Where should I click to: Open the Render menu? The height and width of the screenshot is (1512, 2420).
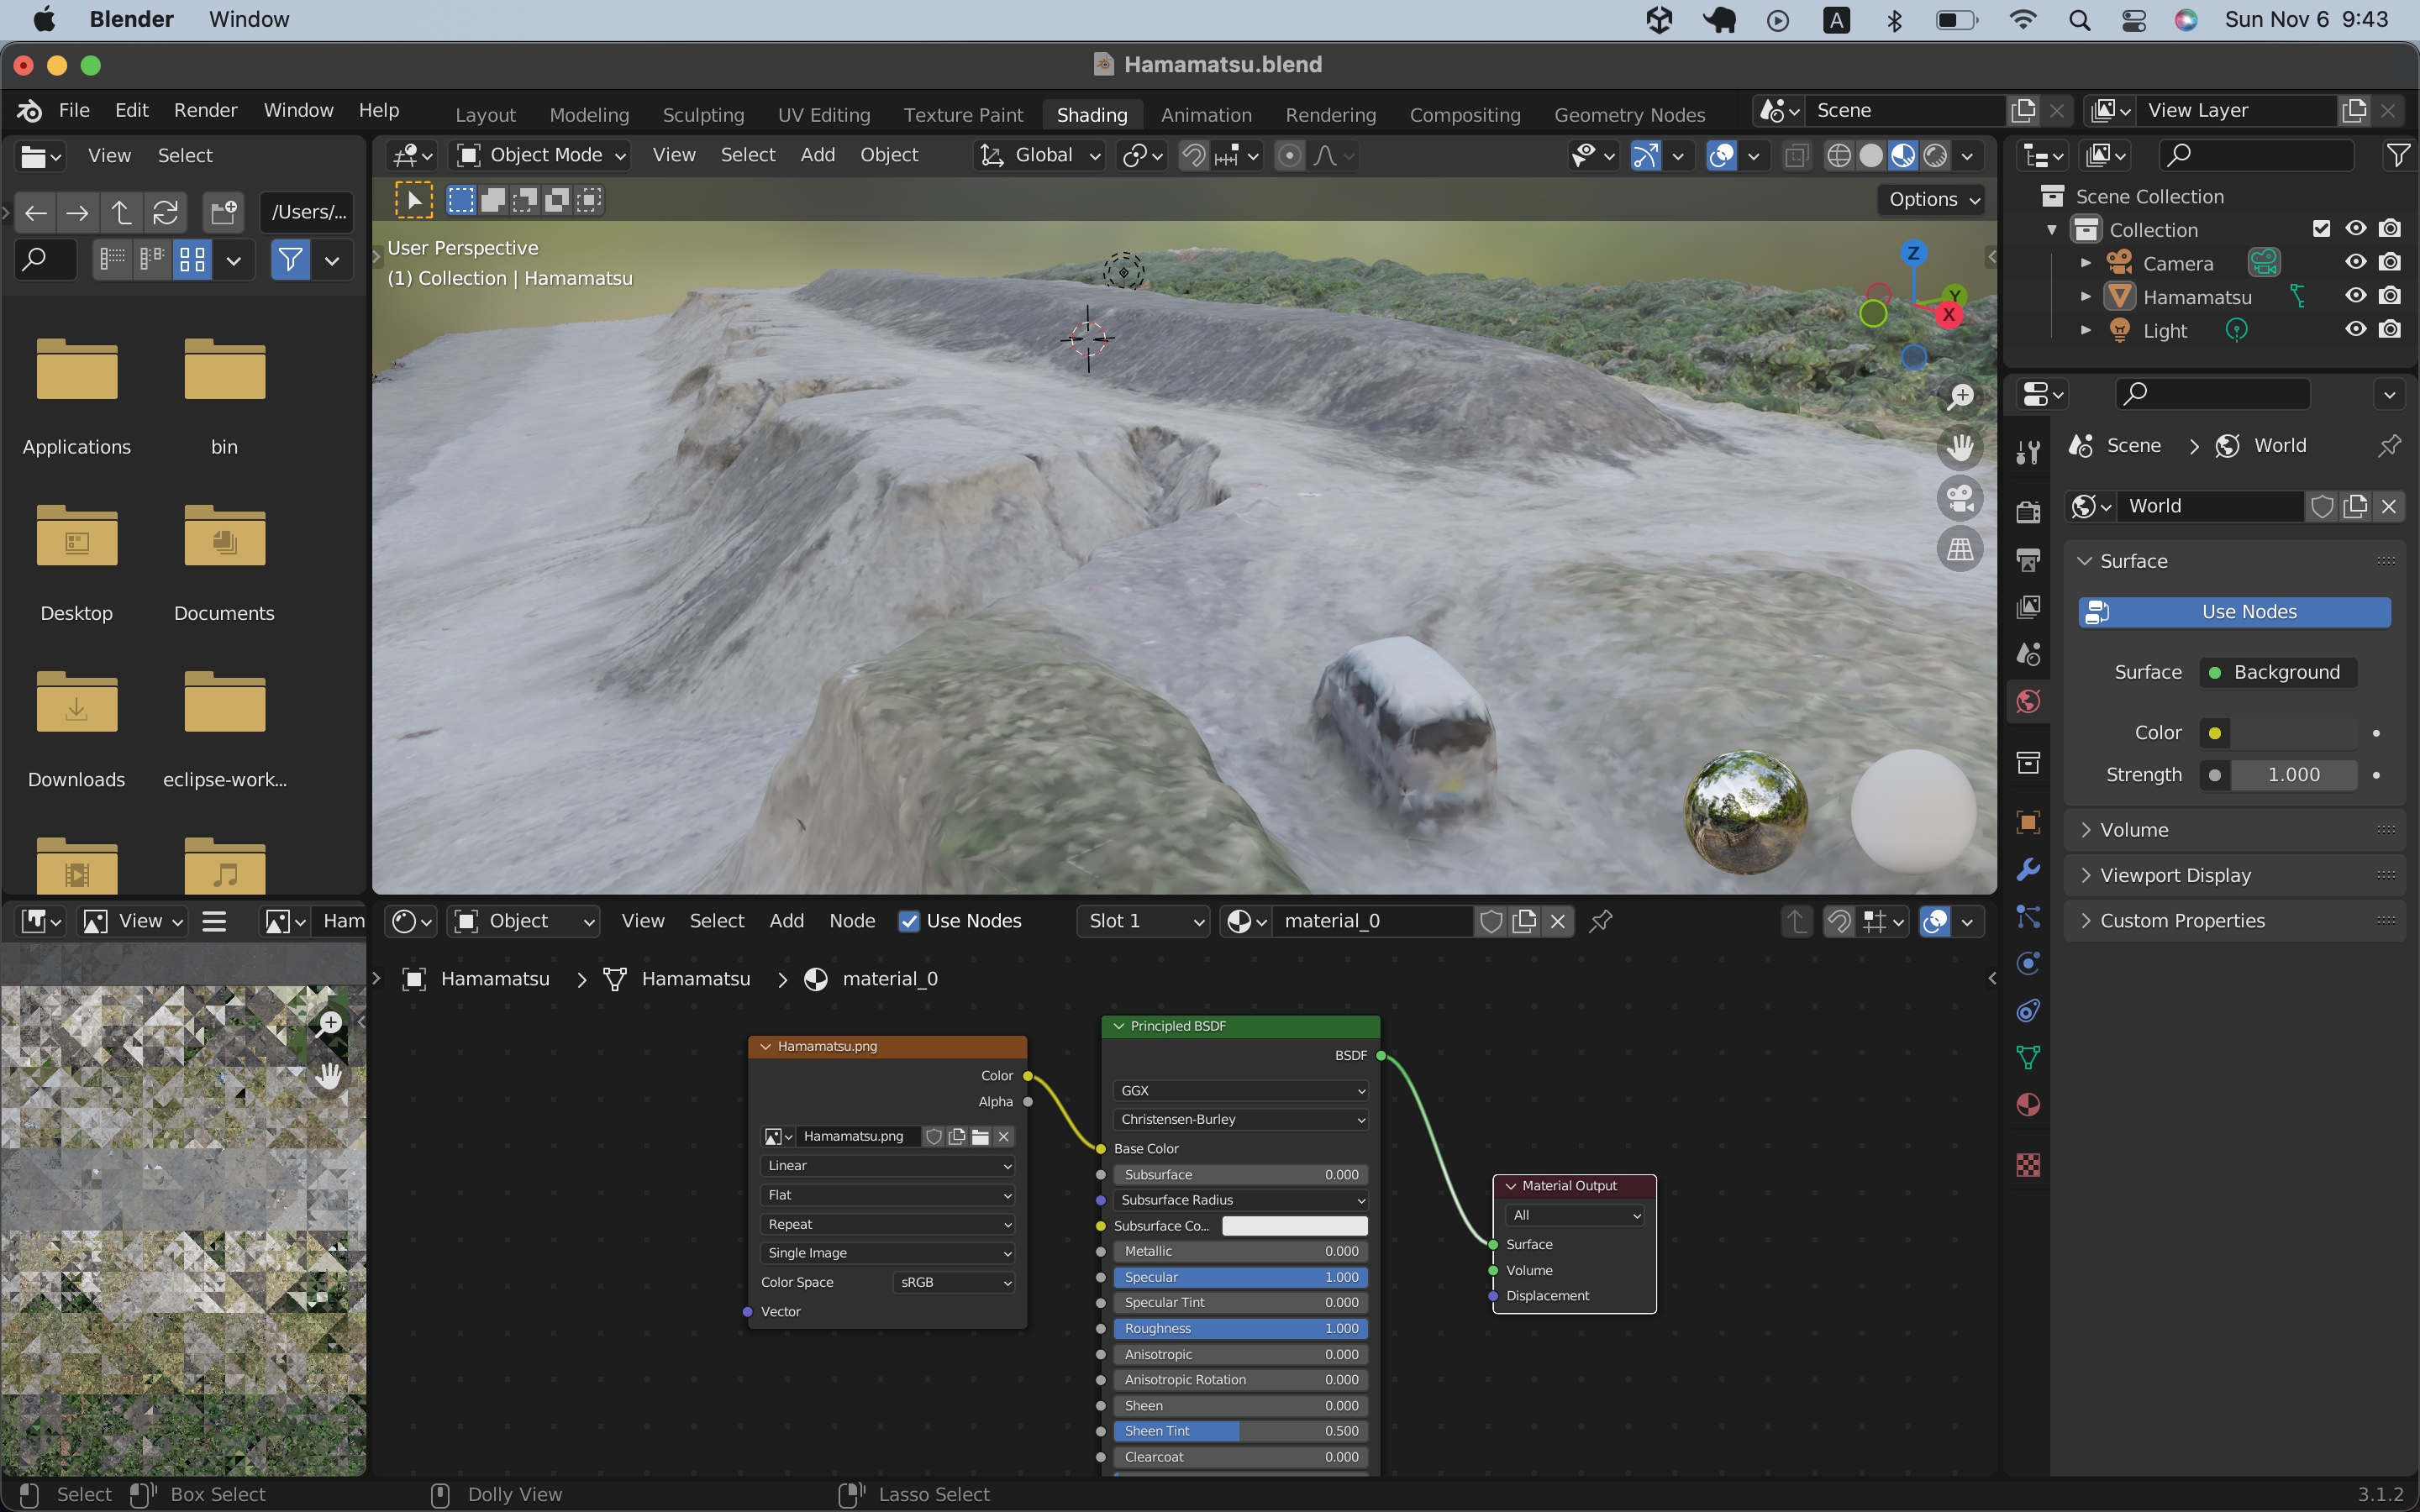[205, 110]
